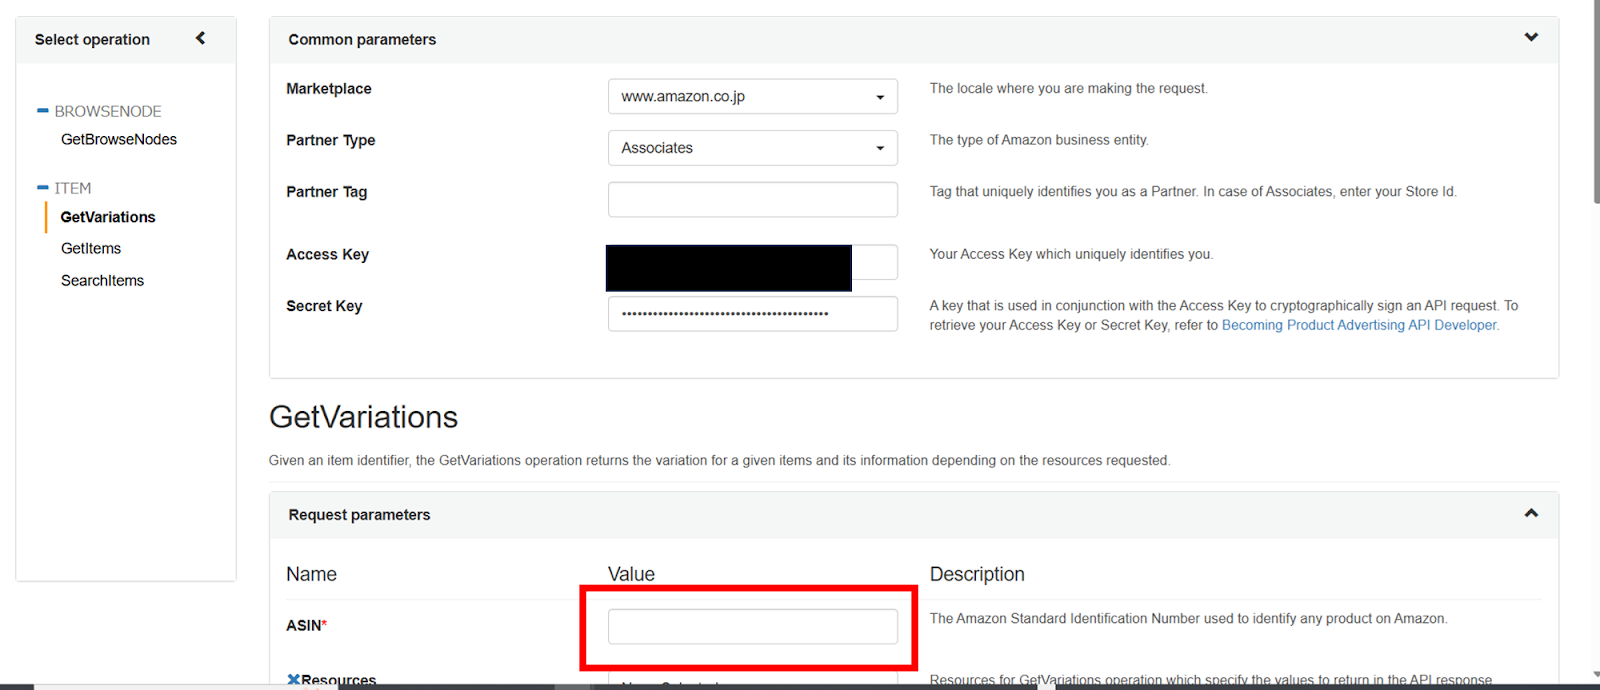The image size is (1600, 690).
Task: Click the GetVariations page heading
Action: tap(363, 417)
